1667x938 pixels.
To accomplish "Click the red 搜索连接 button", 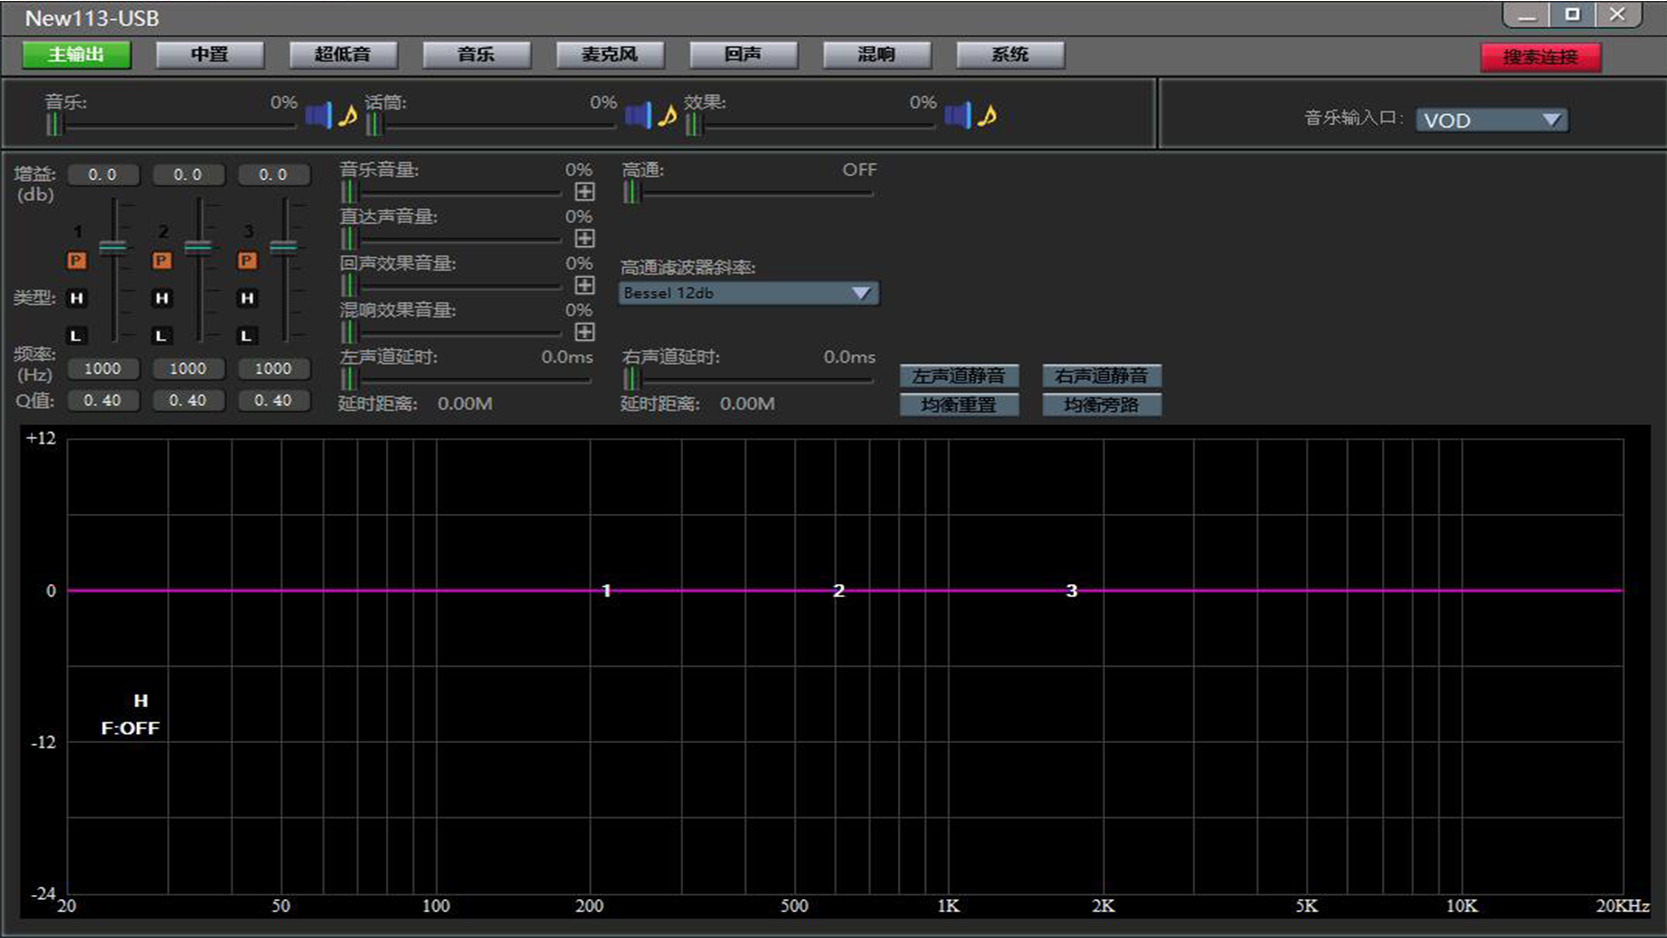I will click(x=1540, y=57).
